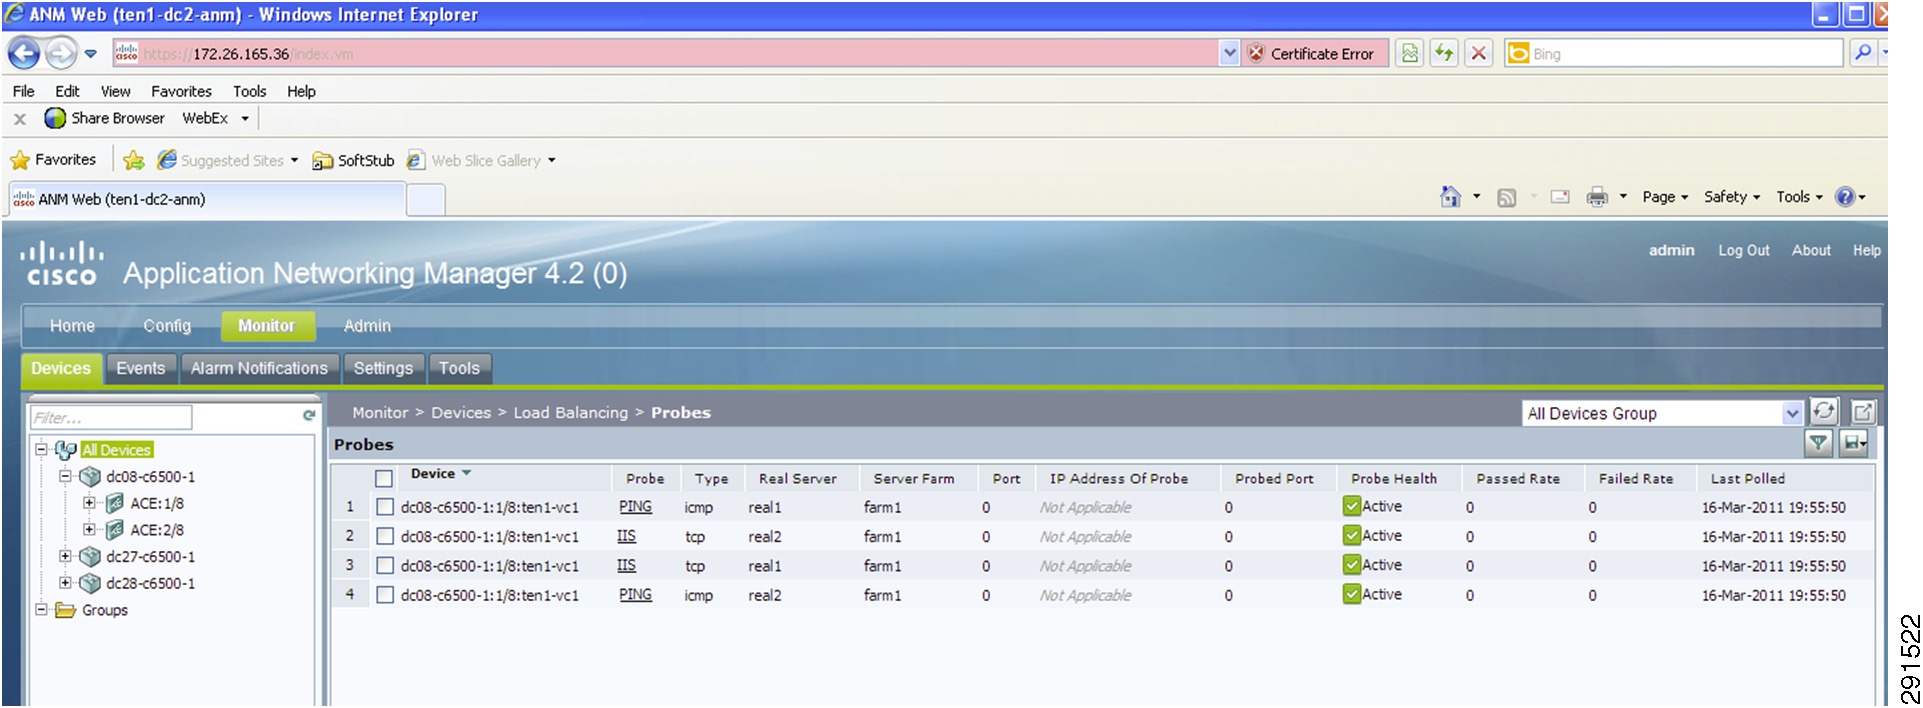Open the Safety command bar dropdown

point(1732,197)
